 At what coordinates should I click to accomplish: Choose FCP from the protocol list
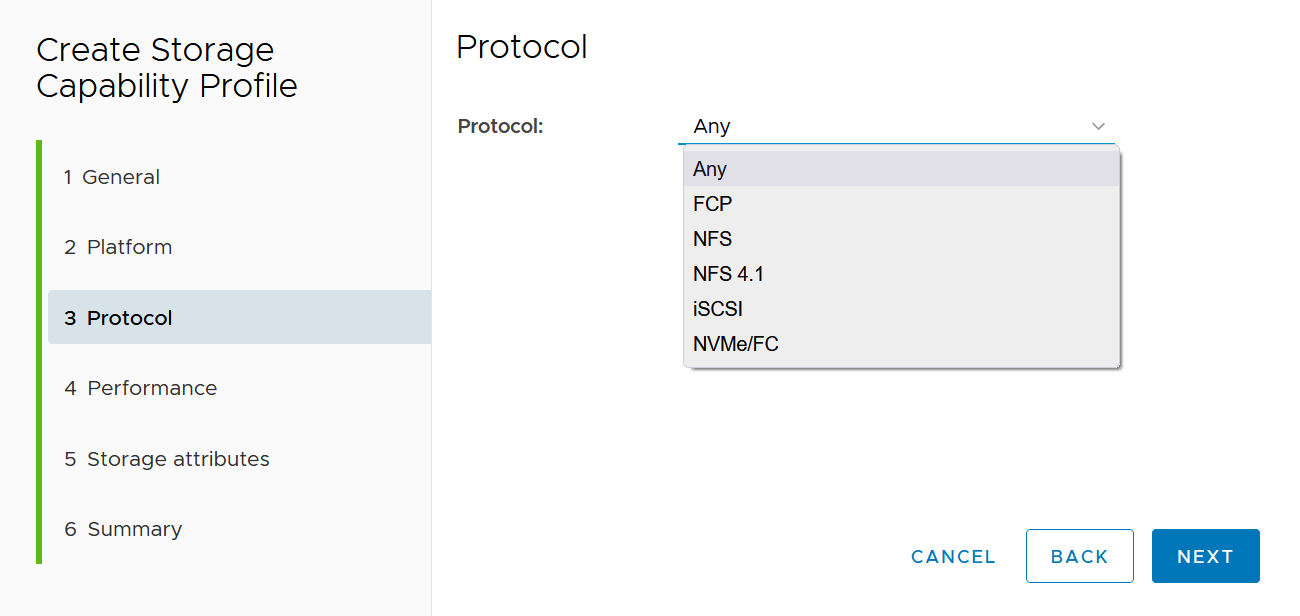click(713, 204)
